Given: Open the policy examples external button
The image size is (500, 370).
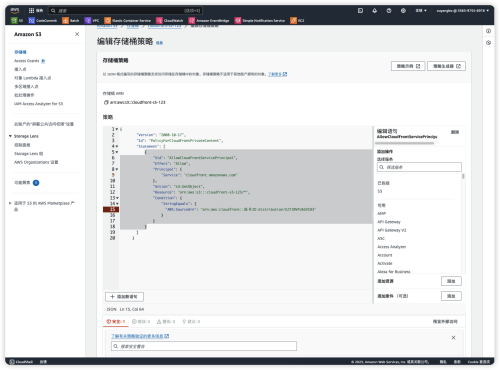Looking at the screenshot, I should coord(408,66).
